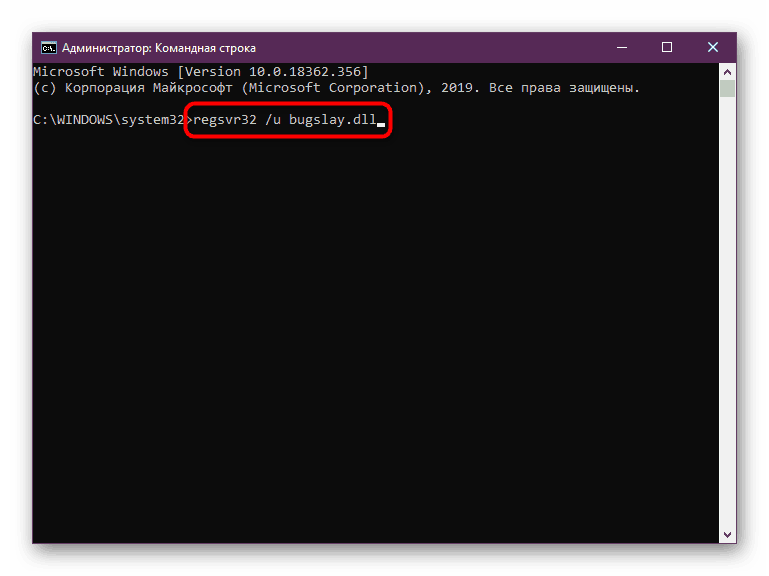Click the scrollbar down arrow
Image resolution: width=769 pixels, height=576 pixels.
point(728,534)
